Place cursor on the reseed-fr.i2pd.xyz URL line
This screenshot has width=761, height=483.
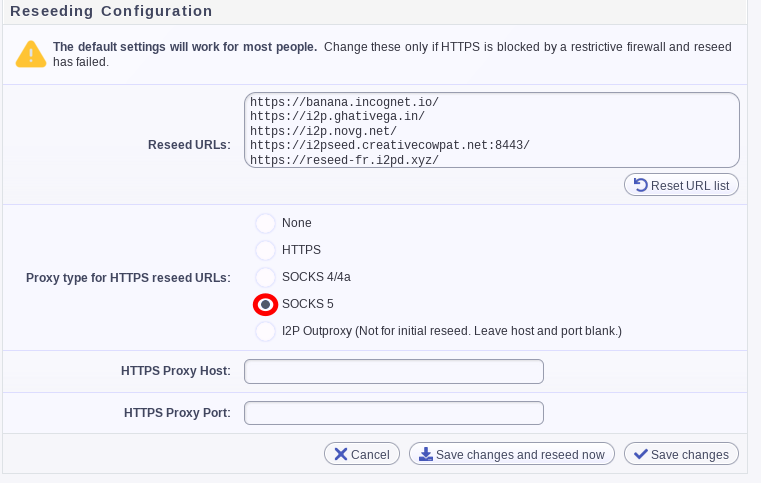345,160
